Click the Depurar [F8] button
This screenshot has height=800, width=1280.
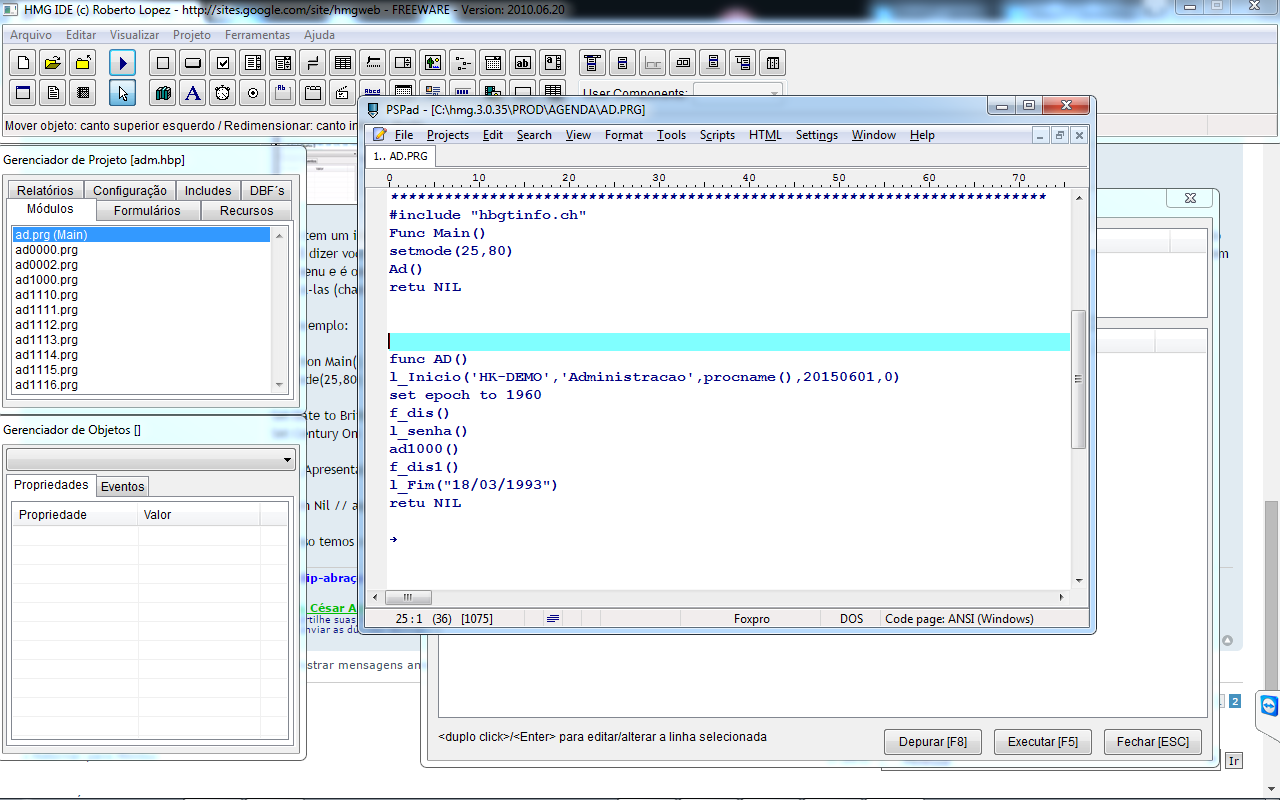[932, 742]
